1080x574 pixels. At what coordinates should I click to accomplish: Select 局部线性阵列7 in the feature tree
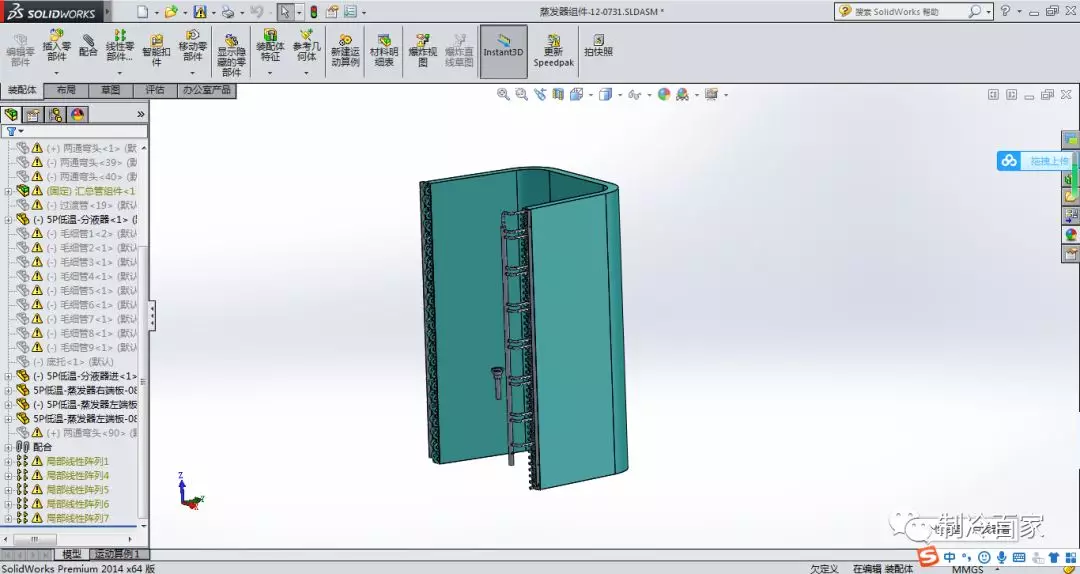pyautogui.click(x=77, y=518)
